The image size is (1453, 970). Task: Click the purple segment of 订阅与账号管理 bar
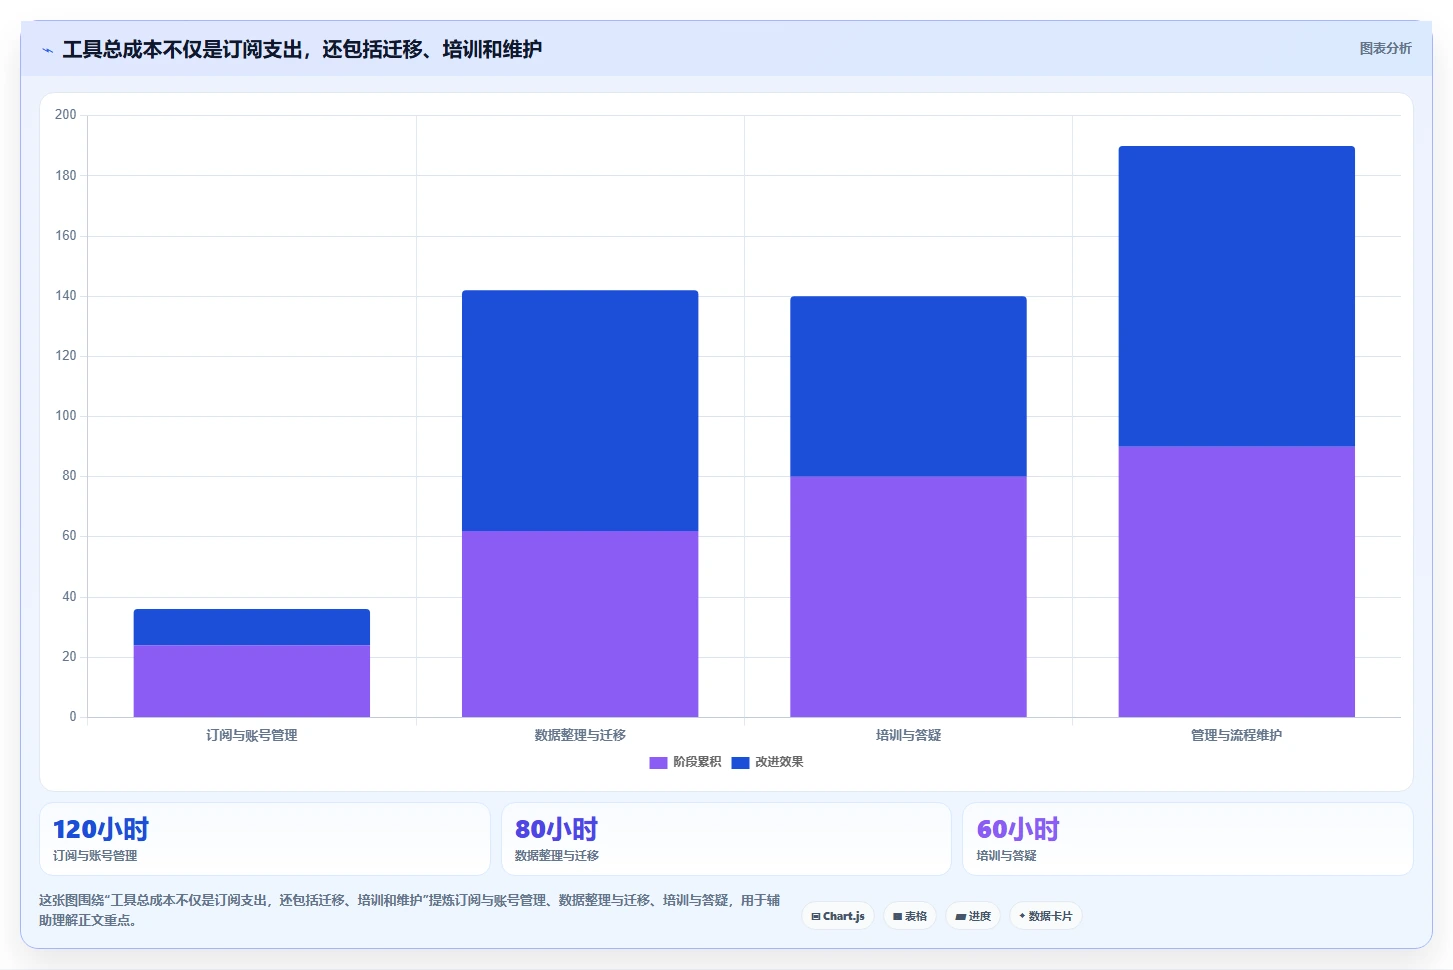pyautogui.click(x=252, y=681)
